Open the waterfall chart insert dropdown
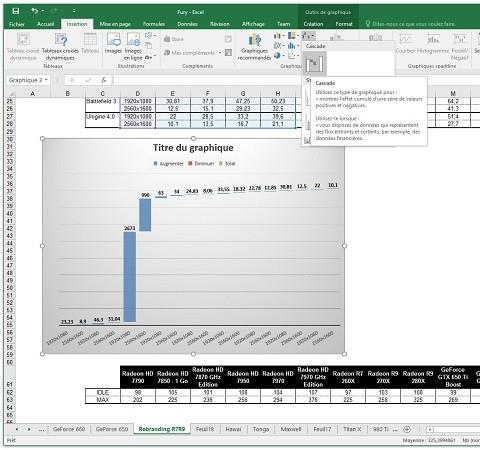The image size is (480, 450). (308, 35)
